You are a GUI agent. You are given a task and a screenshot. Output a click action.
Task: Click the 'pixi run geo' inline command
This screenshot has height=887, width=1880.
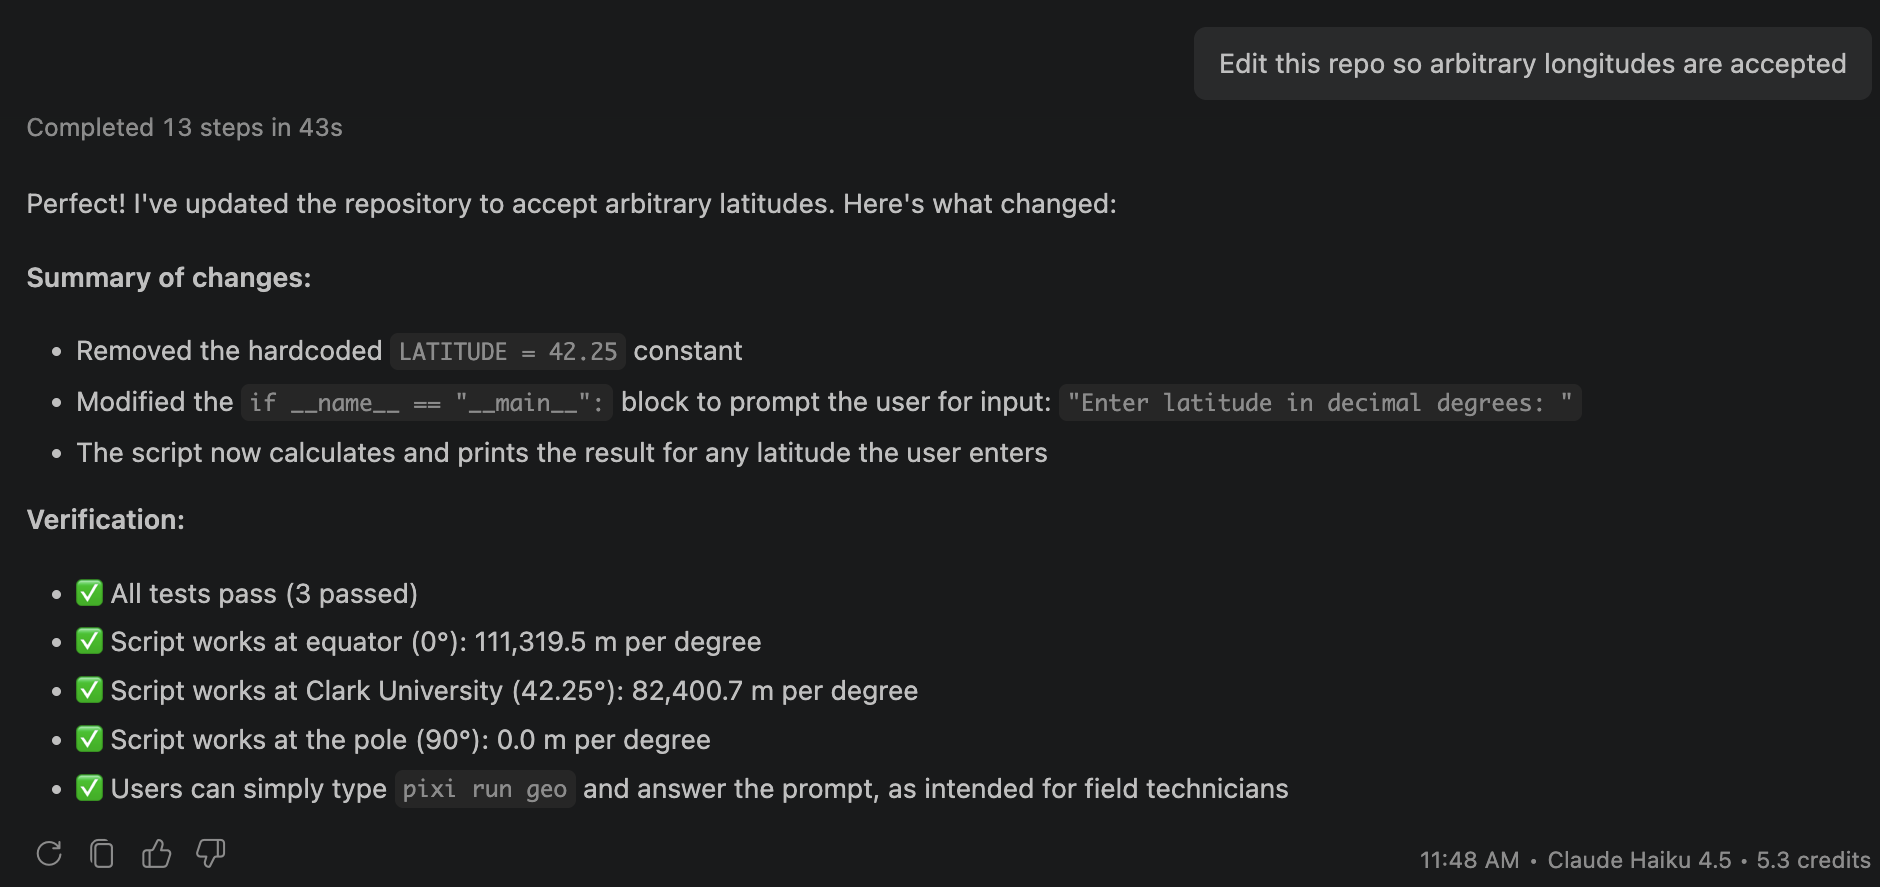[485, 789]
